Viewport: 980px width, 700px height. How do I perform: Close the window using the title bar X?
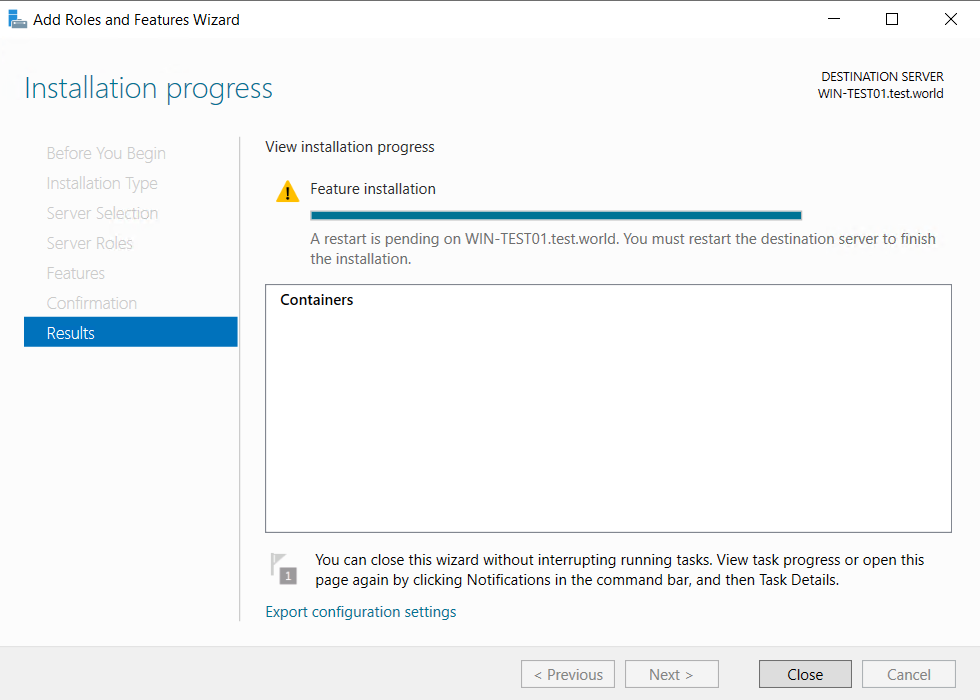click(x=950, y=19)
